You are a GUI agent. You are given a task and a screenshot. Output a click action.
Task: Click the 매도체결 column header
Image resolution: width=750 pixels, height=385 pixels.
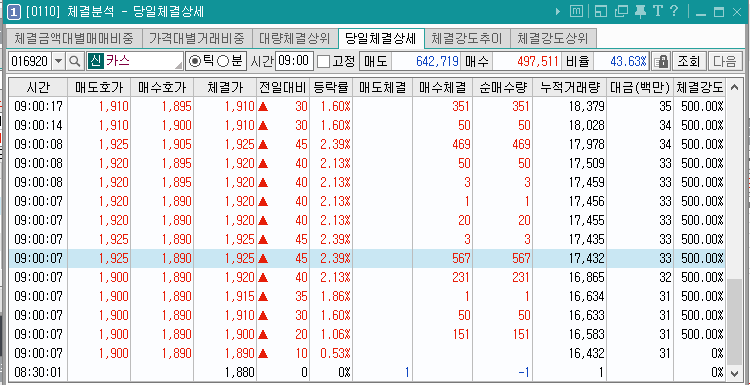point(382,87)
